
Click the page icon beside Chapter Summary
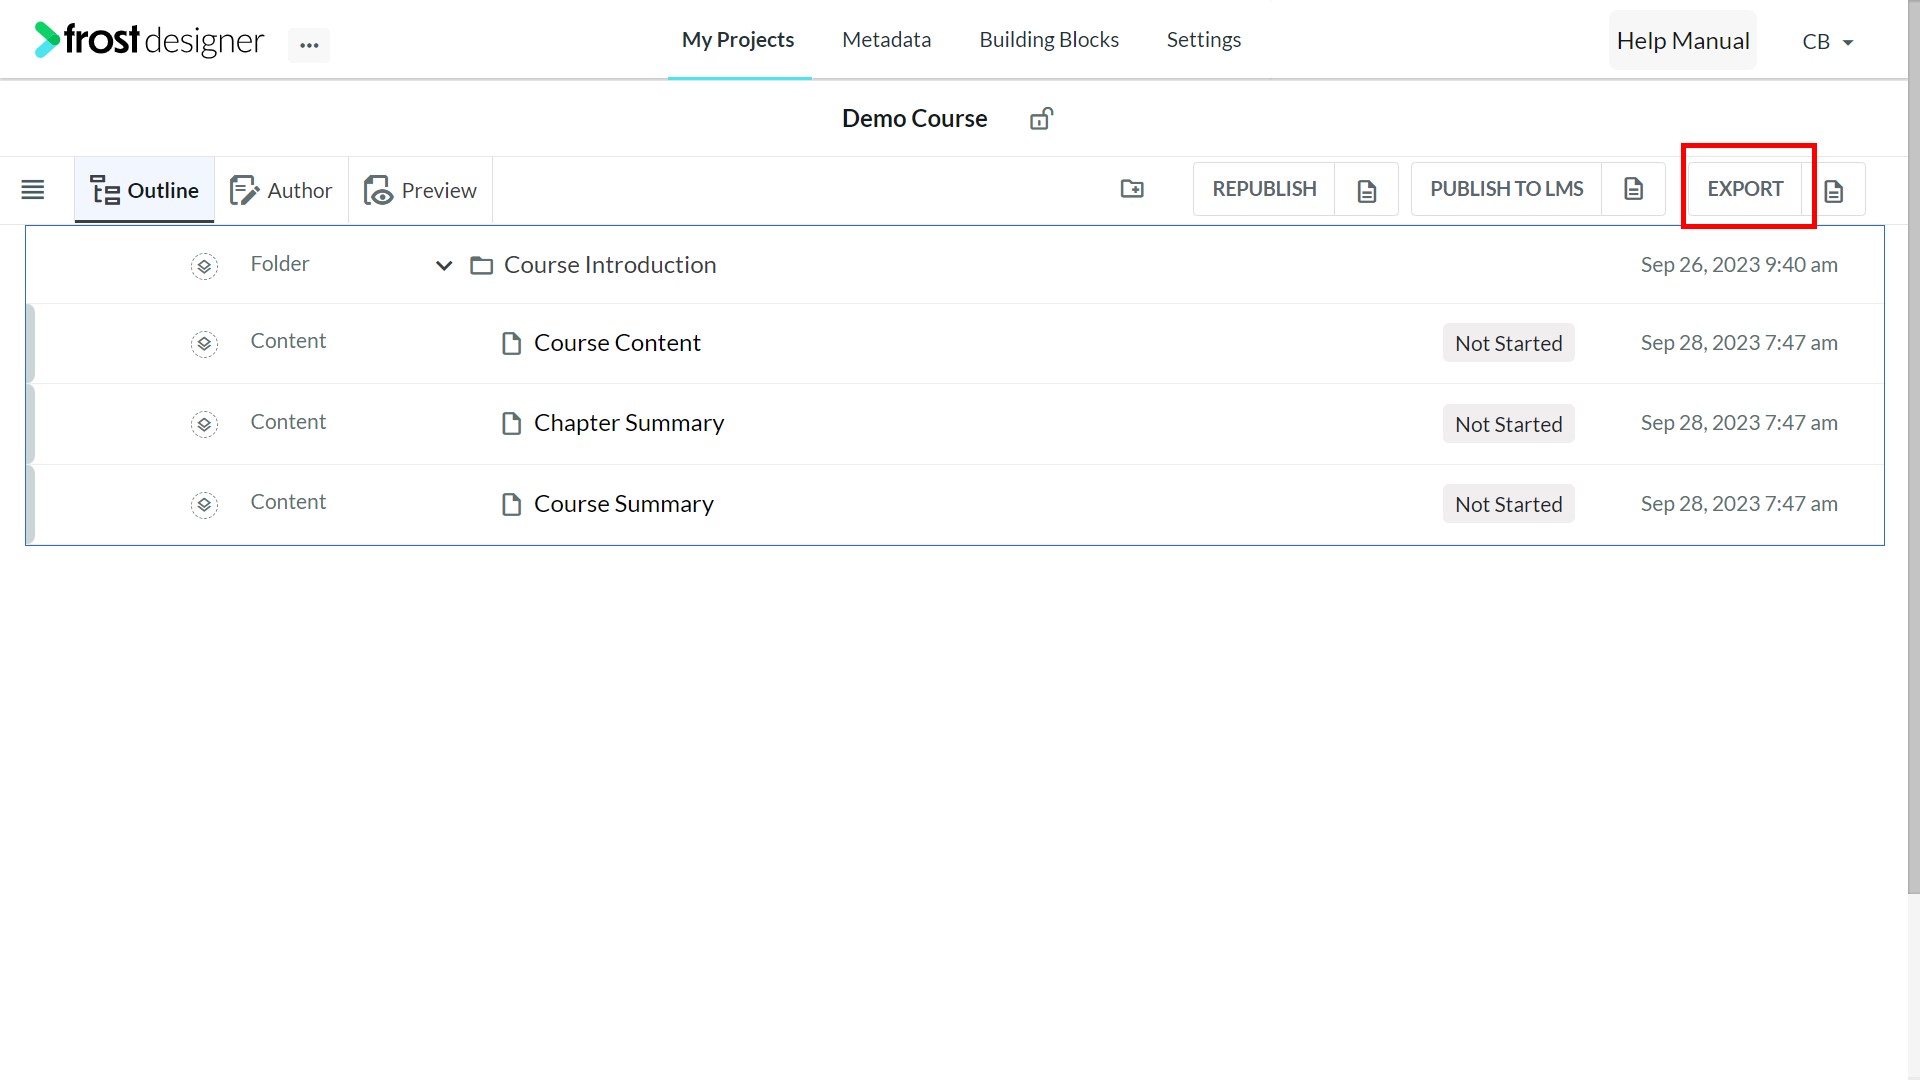coord(511,424)
